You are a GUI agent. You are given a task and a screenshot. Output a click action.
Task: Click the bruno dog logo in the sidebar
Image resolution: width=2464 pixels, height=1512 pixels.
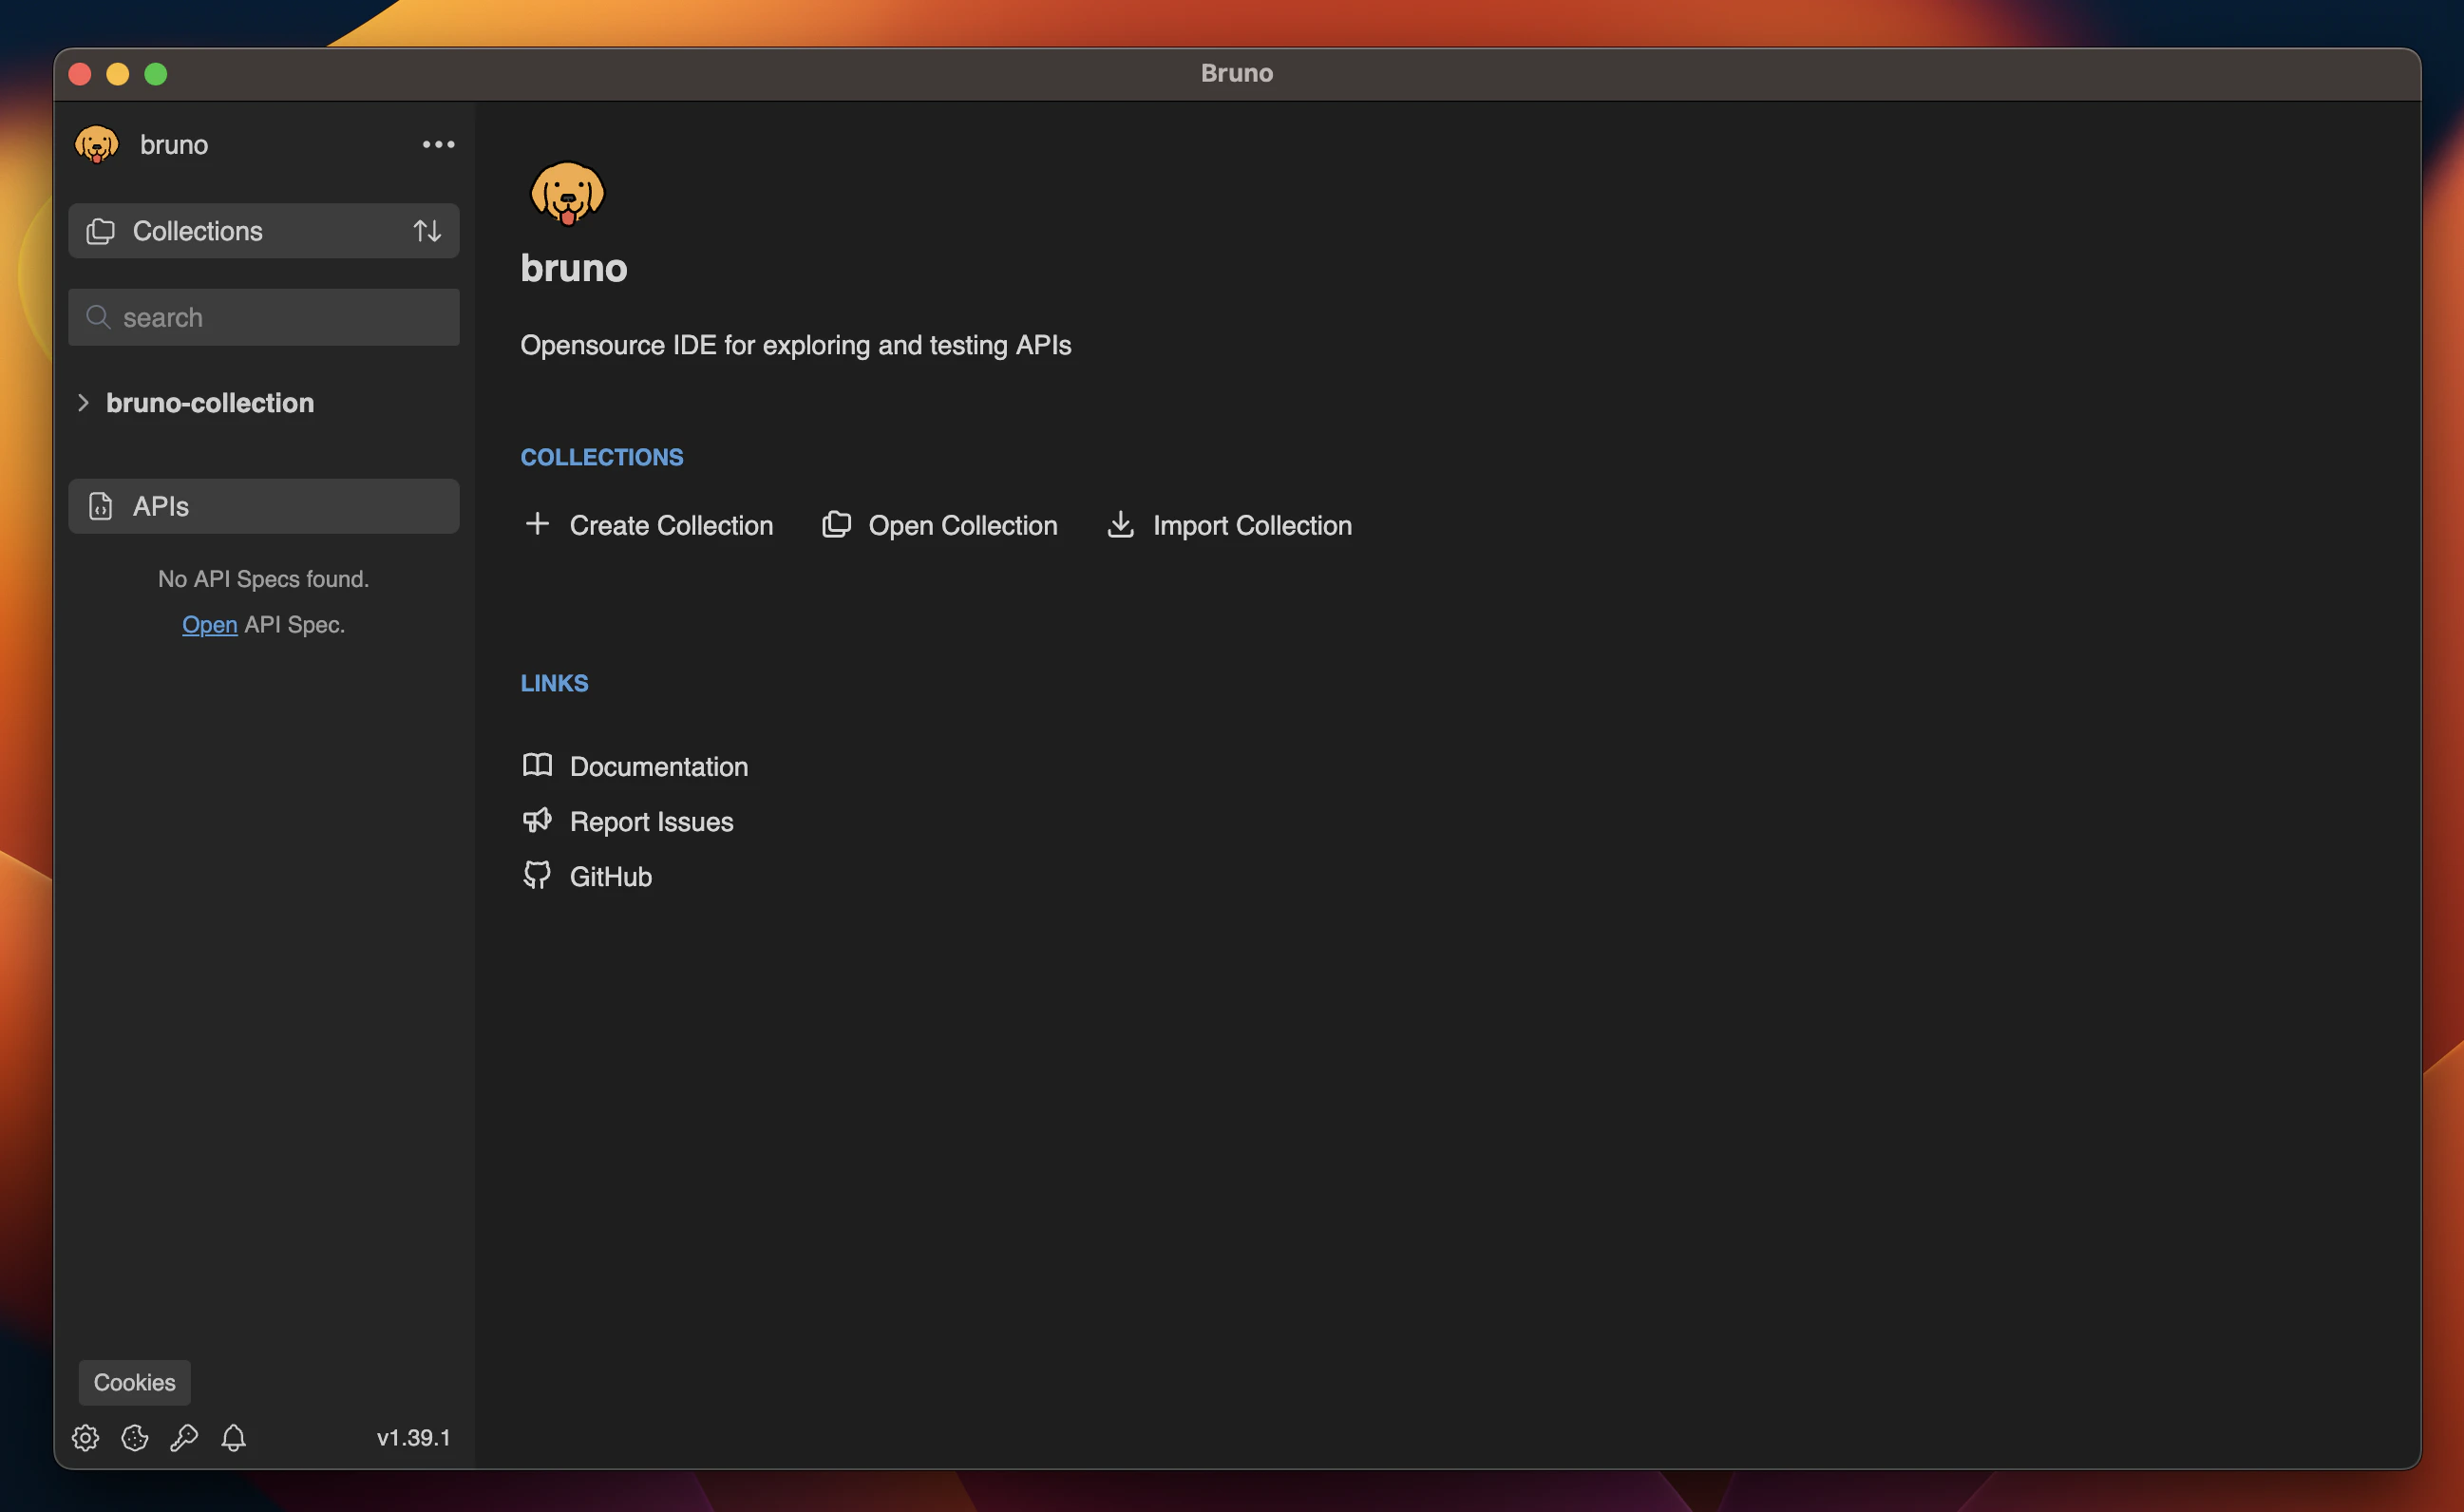[96, 143]
